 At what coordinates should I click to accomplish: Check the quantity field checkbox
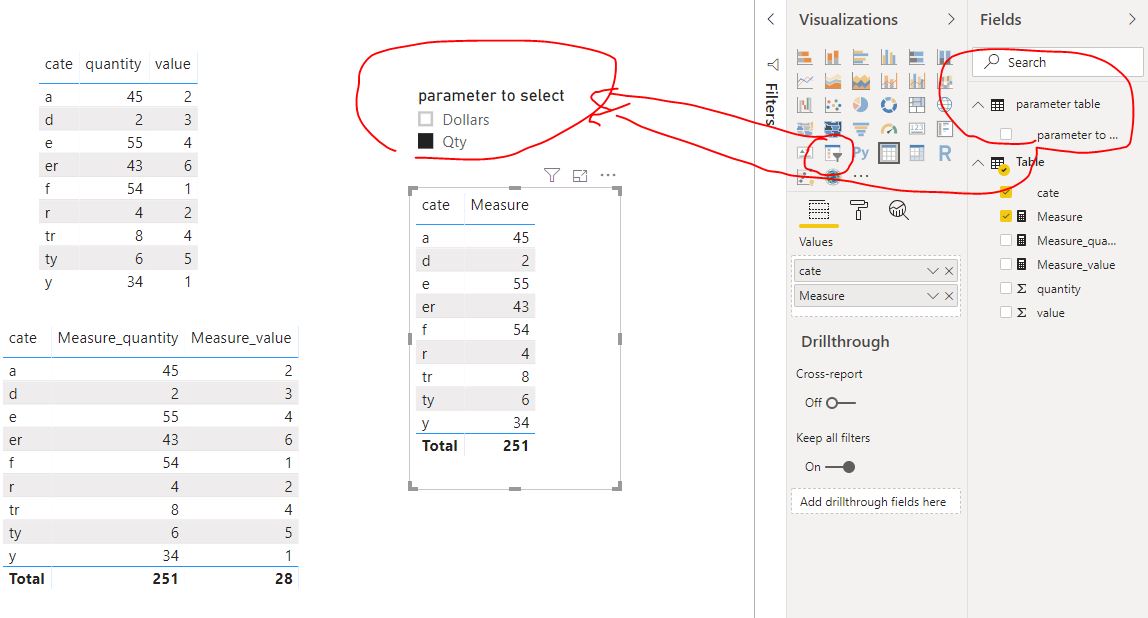(x=1006, y=288)
